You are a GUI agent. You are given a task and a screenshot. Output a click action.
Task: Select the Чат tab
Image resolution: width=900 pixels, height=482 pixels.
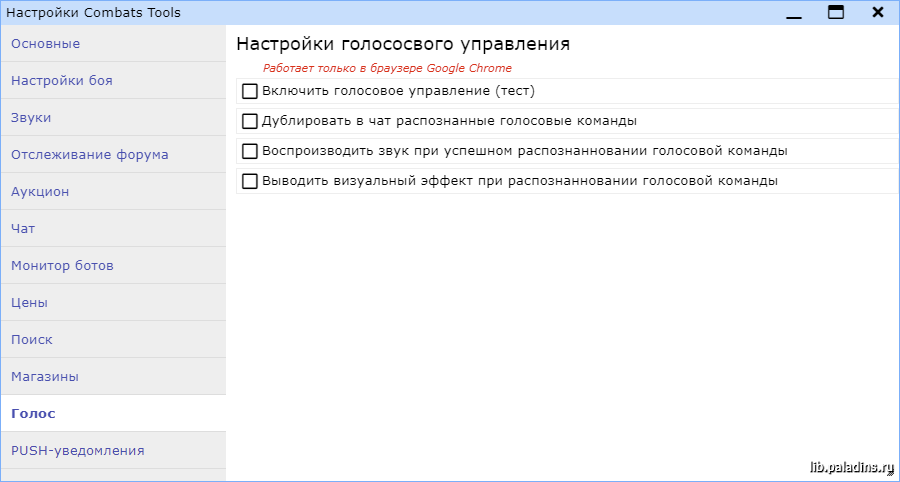pos(114,228)
